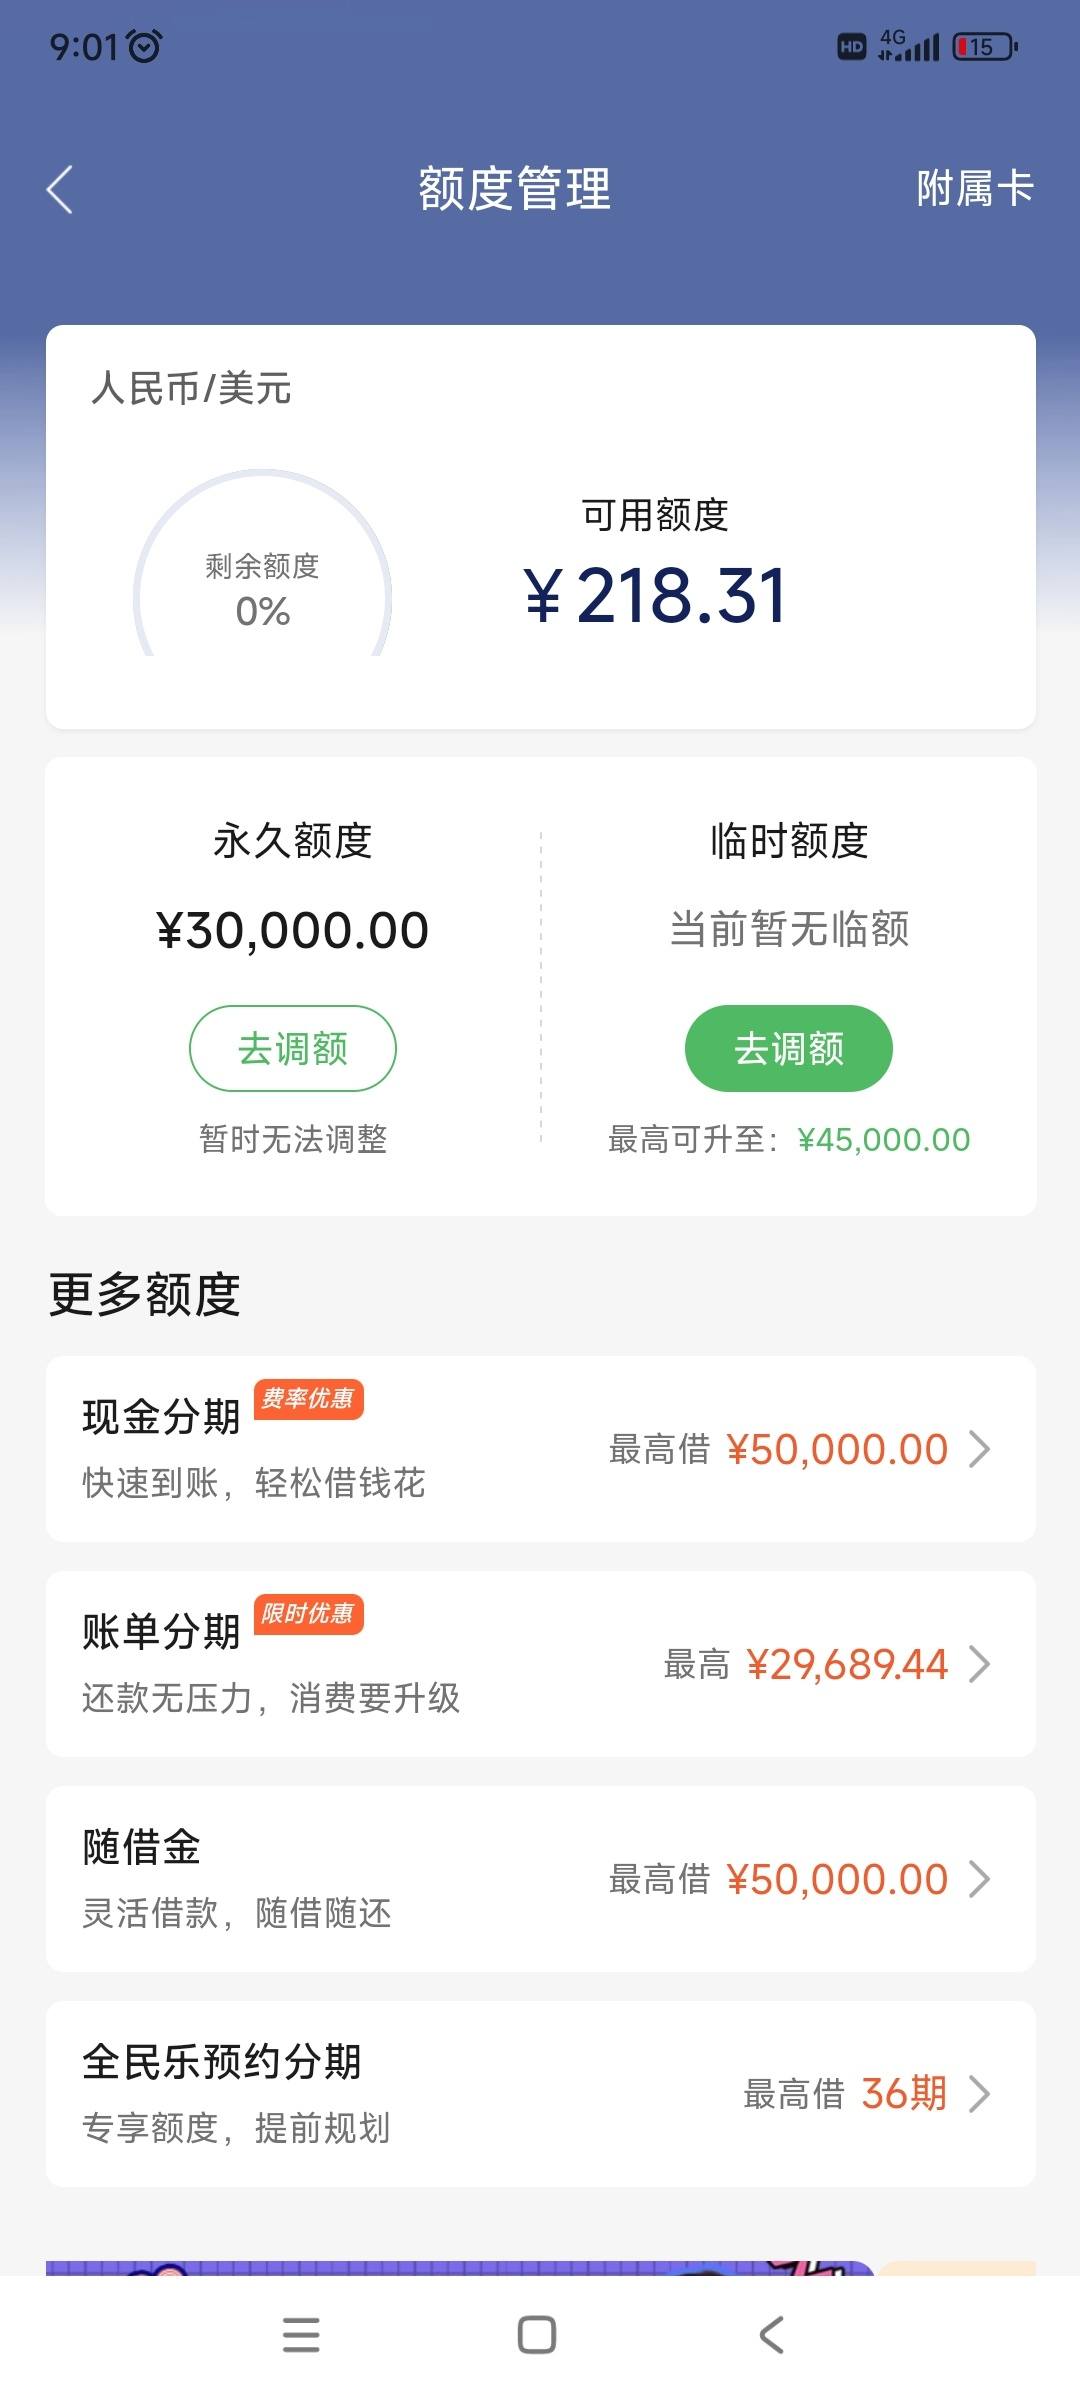Tap the Android home square icon
Image resolution: width=1080 pixels, height=2400 pixels.
pos(537,2335)
